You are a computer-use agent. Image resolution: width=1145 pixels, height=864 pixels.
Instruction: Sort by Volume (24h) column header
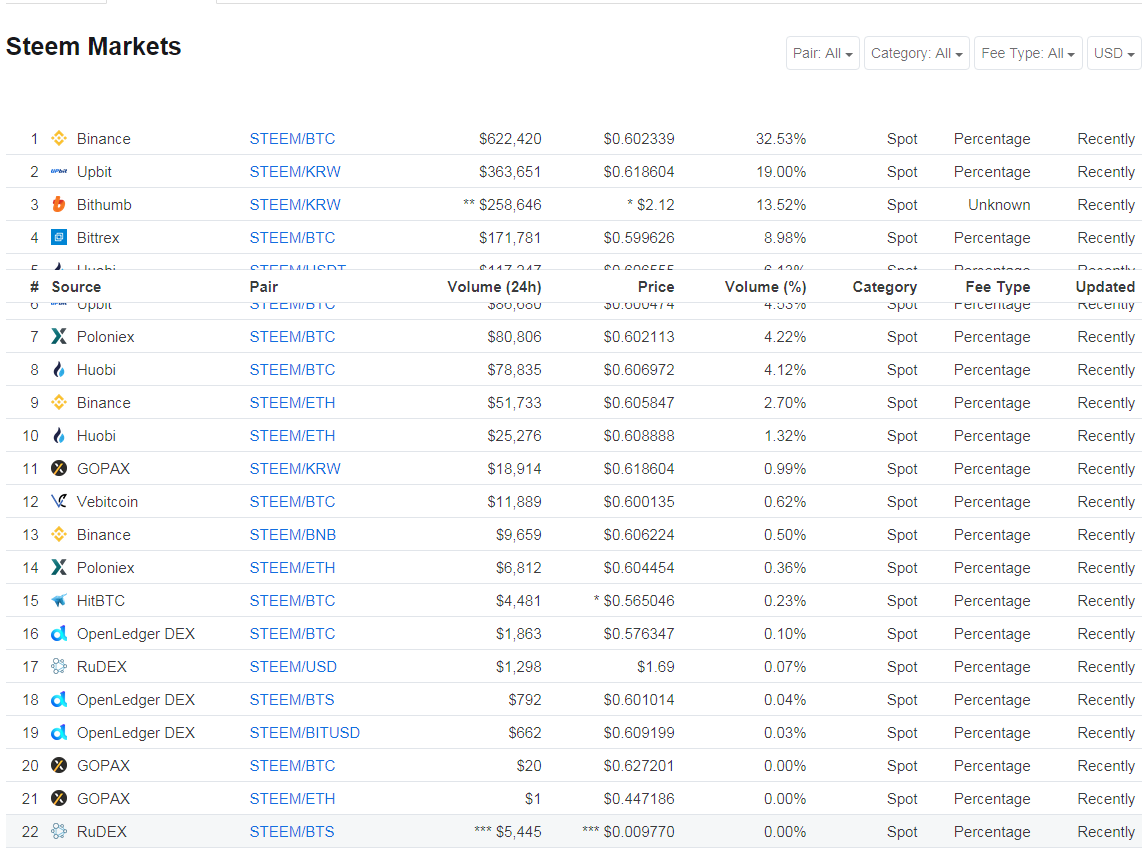494,286
